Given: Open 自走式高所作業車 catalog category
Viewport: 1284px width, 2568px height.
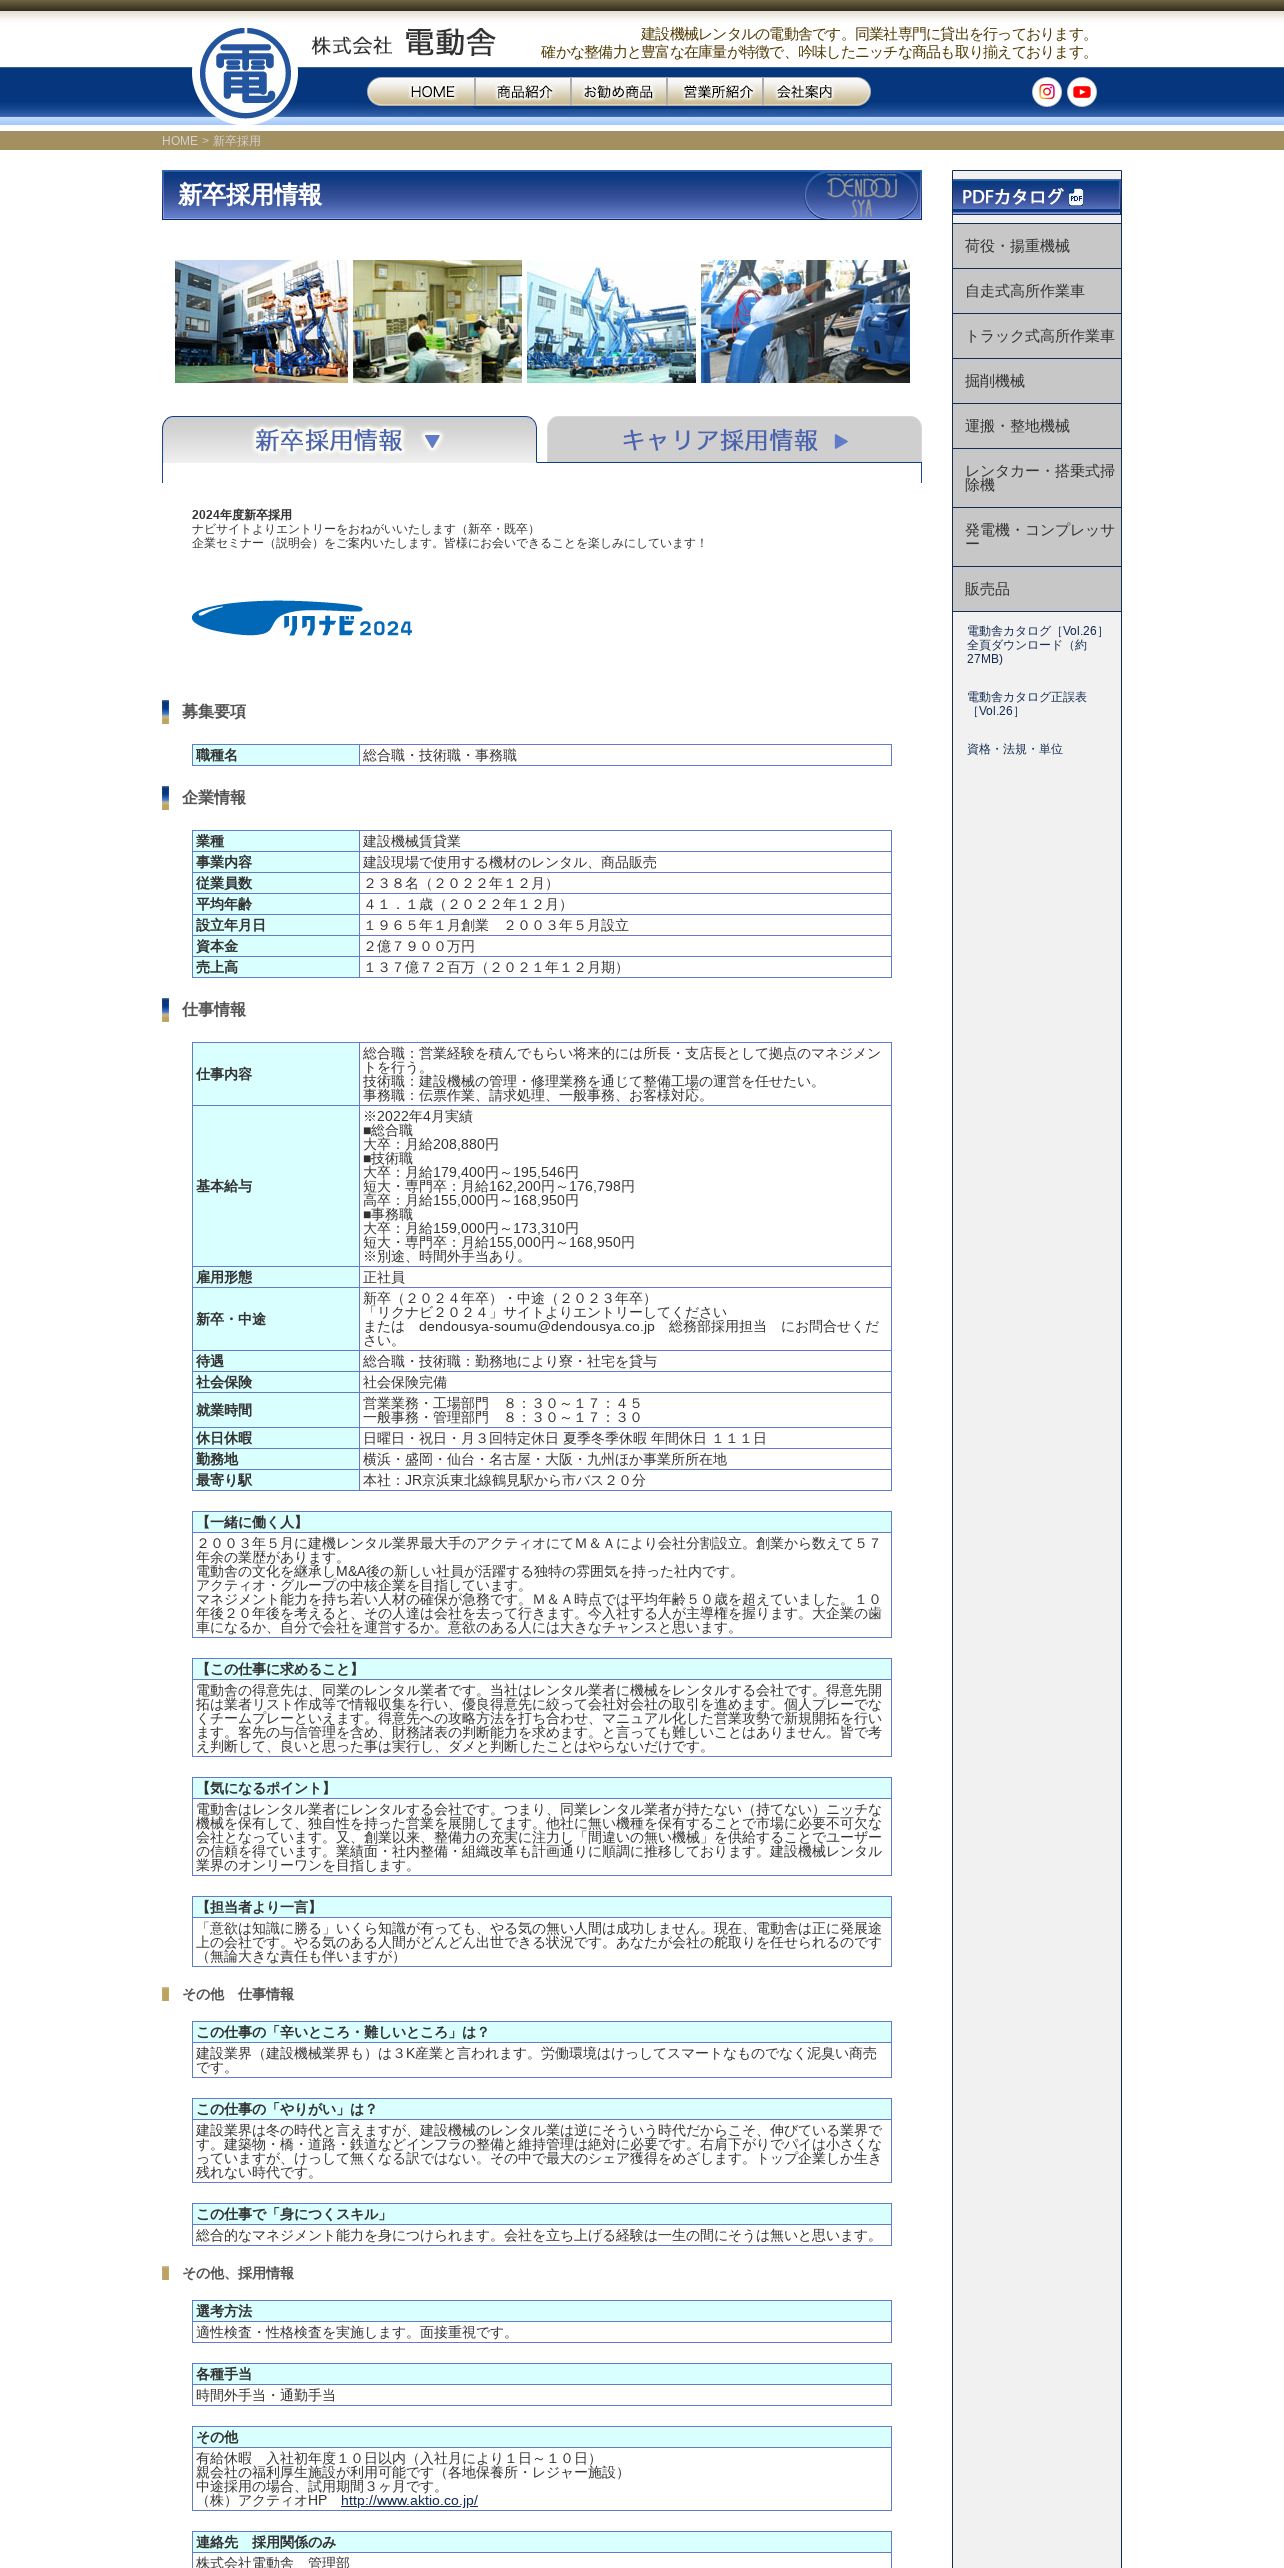Looking at the screenshot, I should 1036,291.
